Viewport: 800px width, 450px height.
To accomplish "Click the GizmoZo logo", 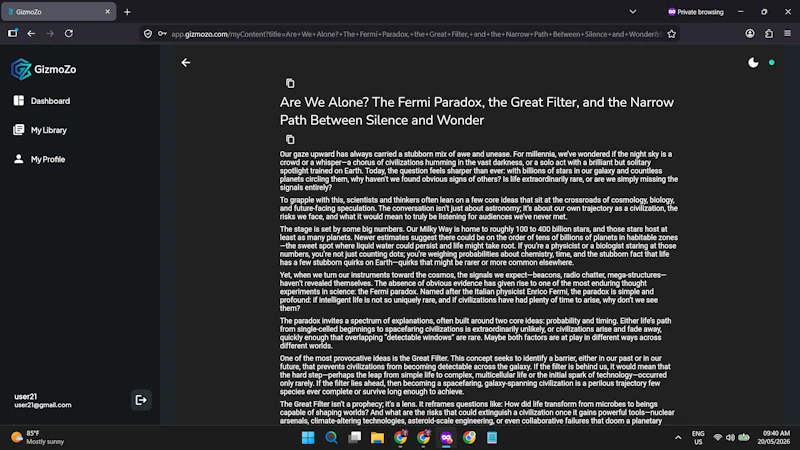I will 44,69.
